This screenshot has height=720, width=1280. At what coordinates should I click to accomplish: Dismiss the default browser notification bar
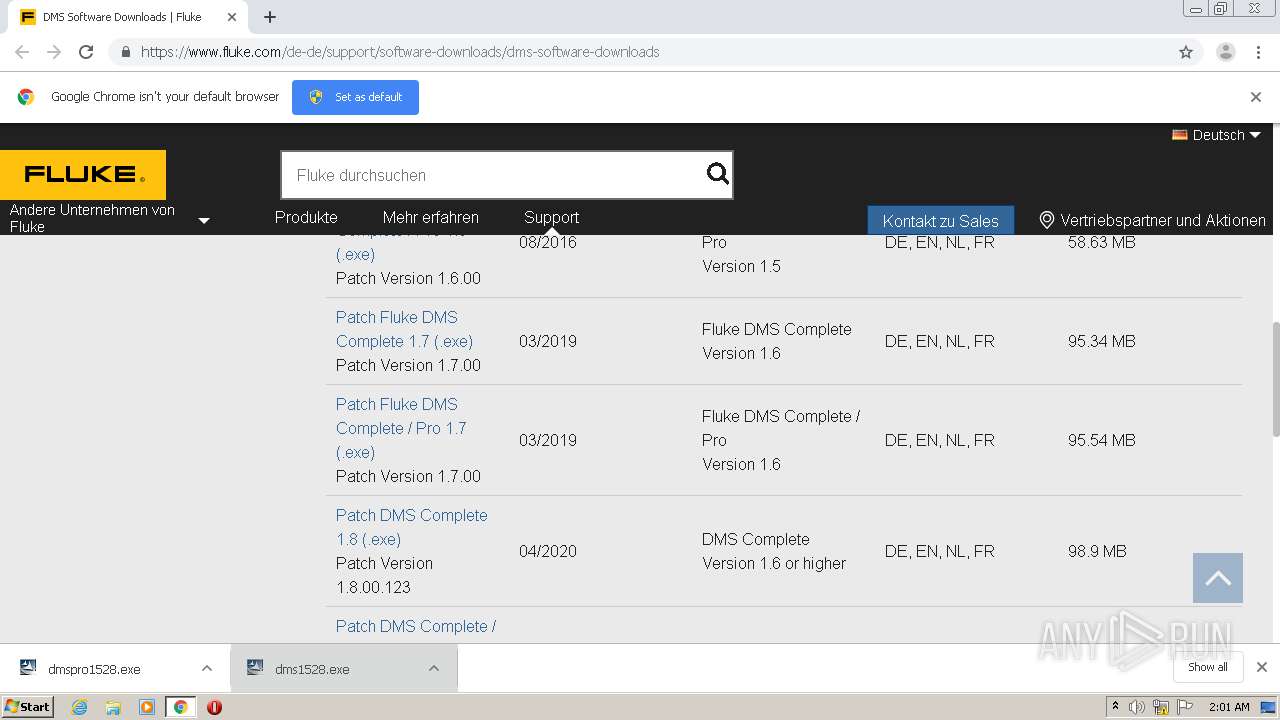point(1256,97)
